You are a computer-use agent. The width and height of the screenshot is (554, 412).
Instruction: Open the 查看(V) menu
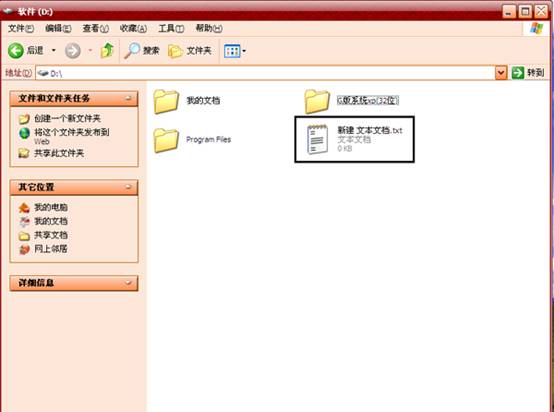click(95, 28)
